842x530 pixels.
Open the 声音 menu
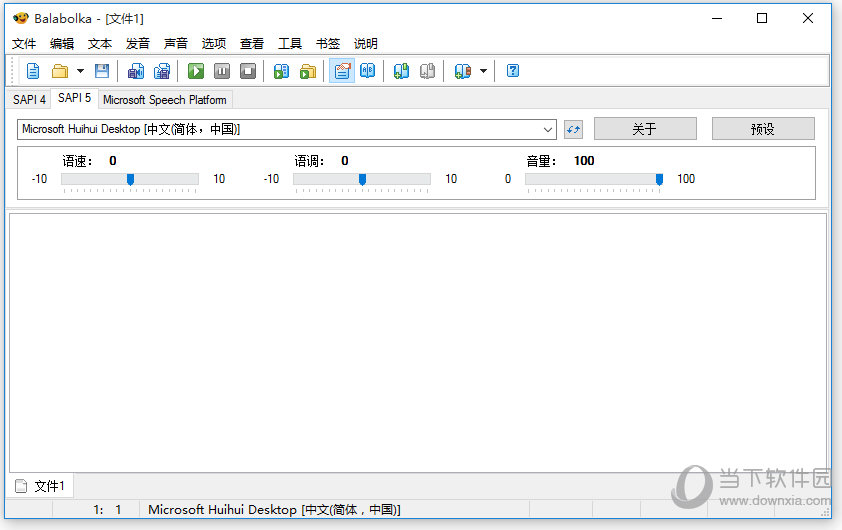(x=176, y=43)
